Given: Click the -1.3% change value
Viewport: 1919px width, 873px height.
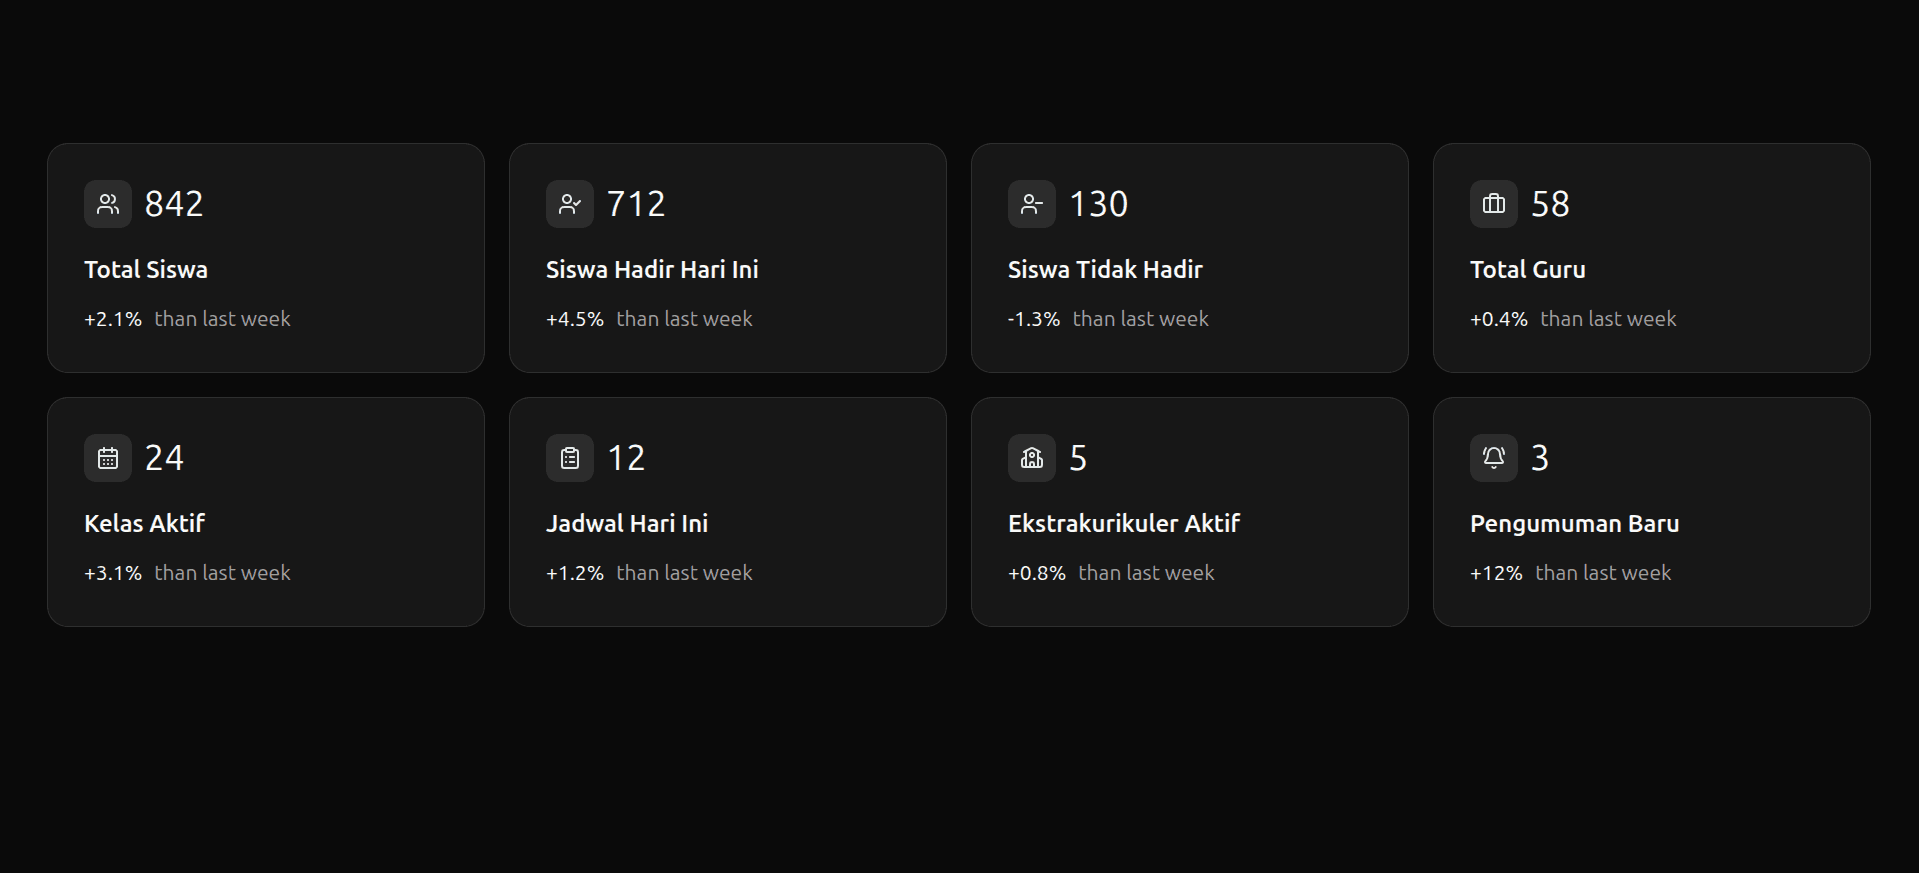Looking at the screenshot, I should pos(1034,319).
